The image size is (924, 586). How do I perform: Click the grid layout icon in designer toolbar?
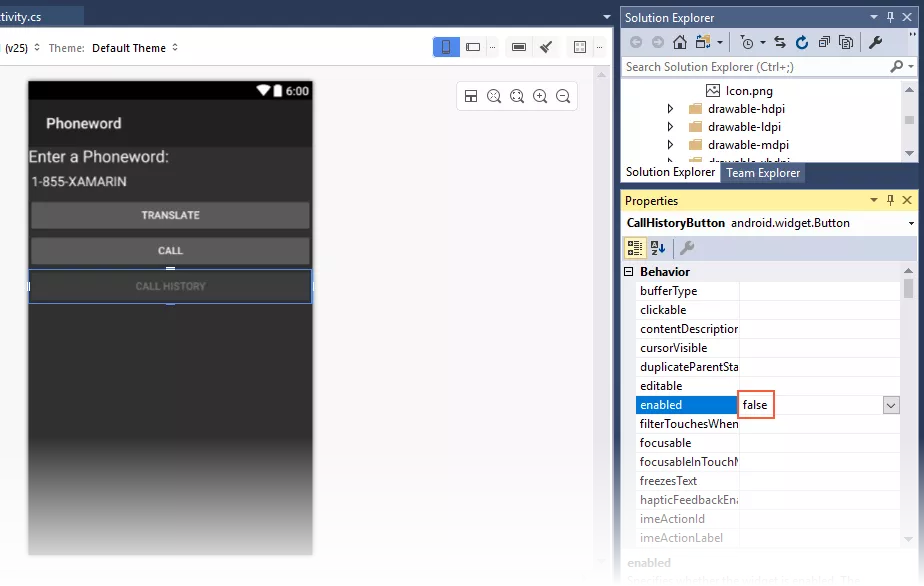coord(580,47)
